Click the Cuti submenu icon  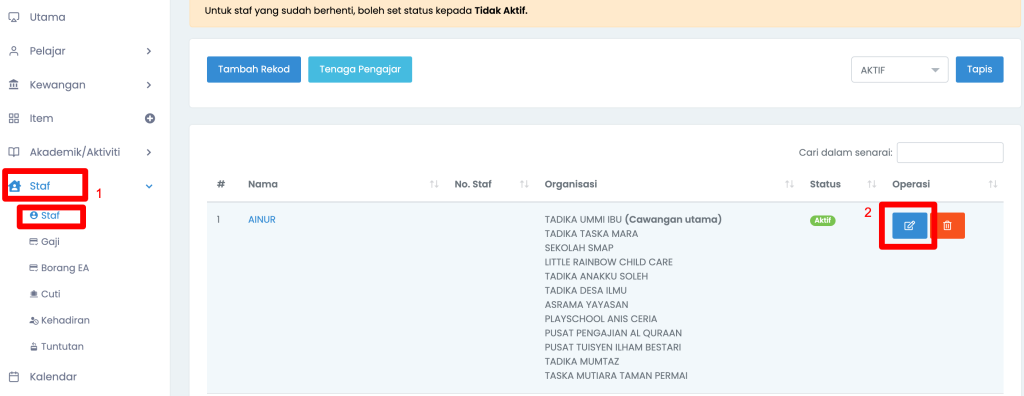click(34, 294)
